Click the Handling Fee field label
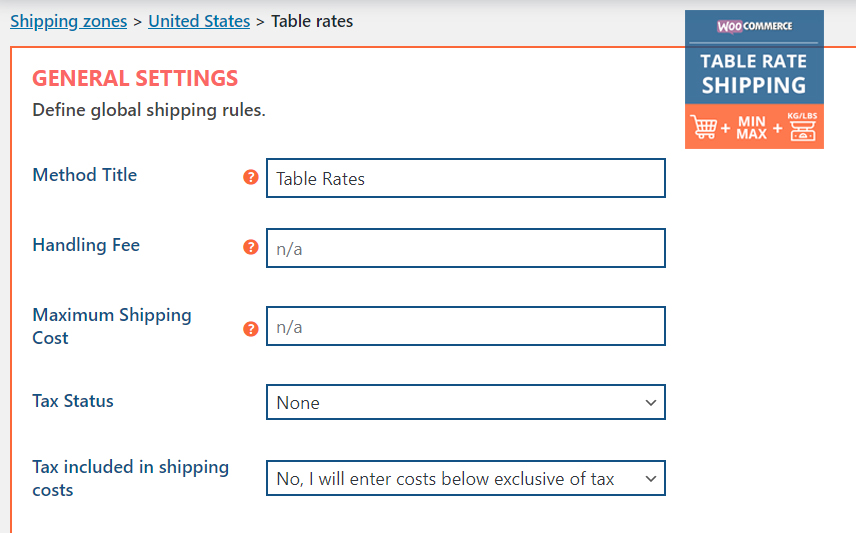The width and height of the screenshot is (856, 533). (x=86, y=245)
